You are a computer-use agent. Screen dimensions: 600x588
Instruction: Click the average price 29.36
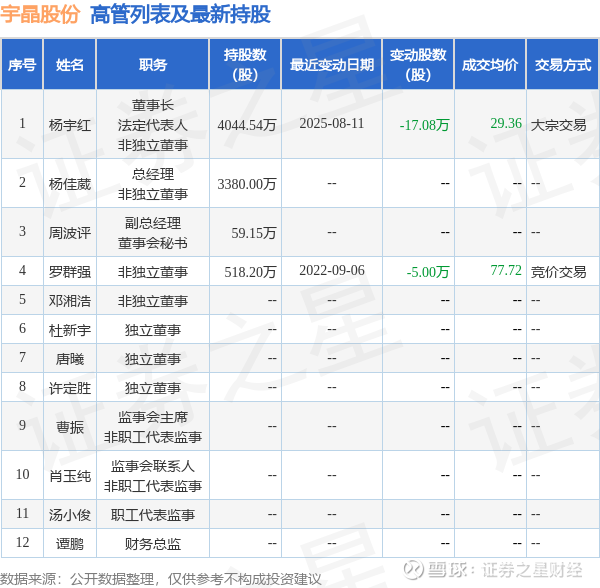point(506,123)
